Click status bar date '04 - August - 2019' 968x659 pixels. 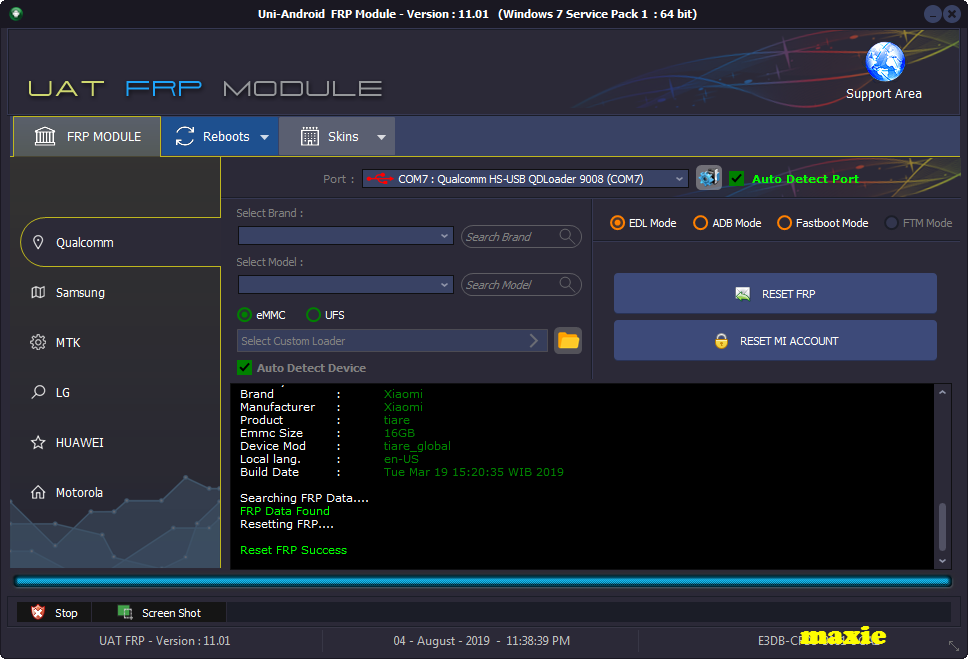click(x=441, y=640)
